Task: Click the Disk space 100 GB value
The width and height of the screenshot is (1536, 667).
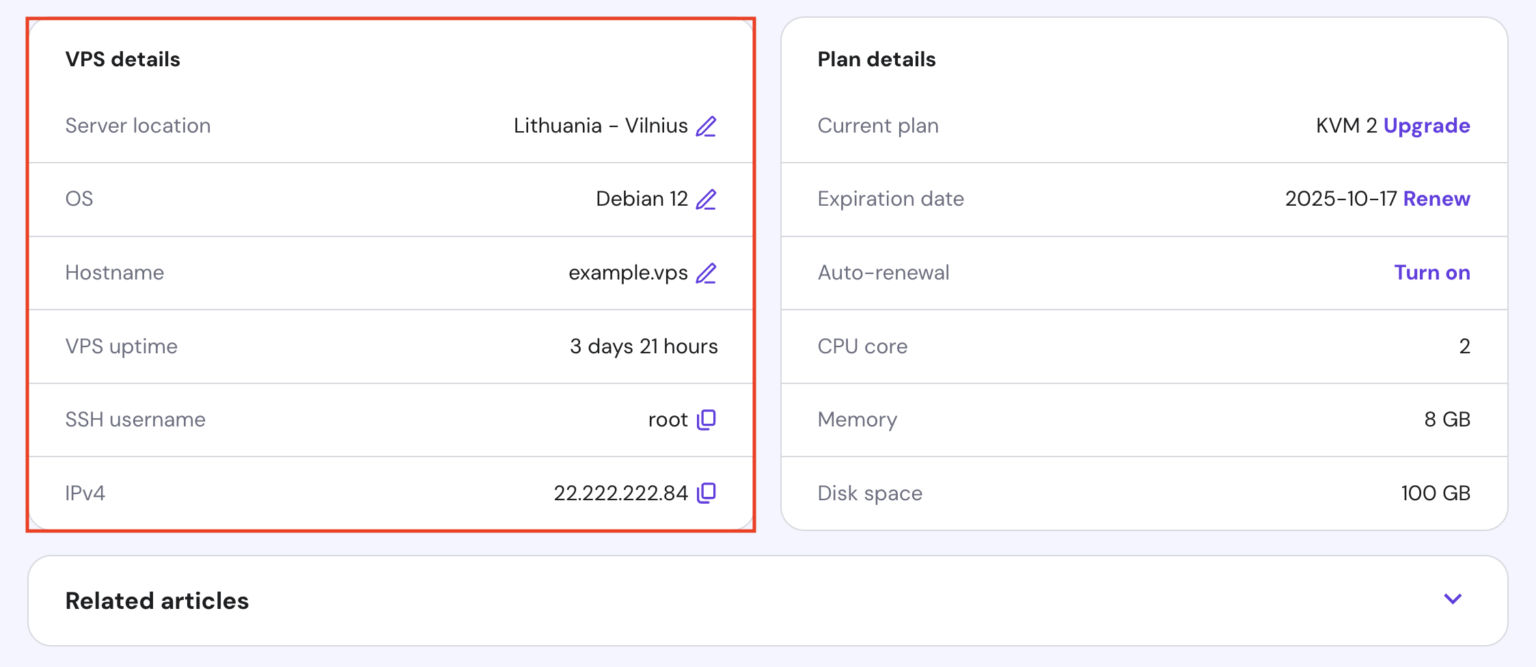Action: pos(1436,493)
